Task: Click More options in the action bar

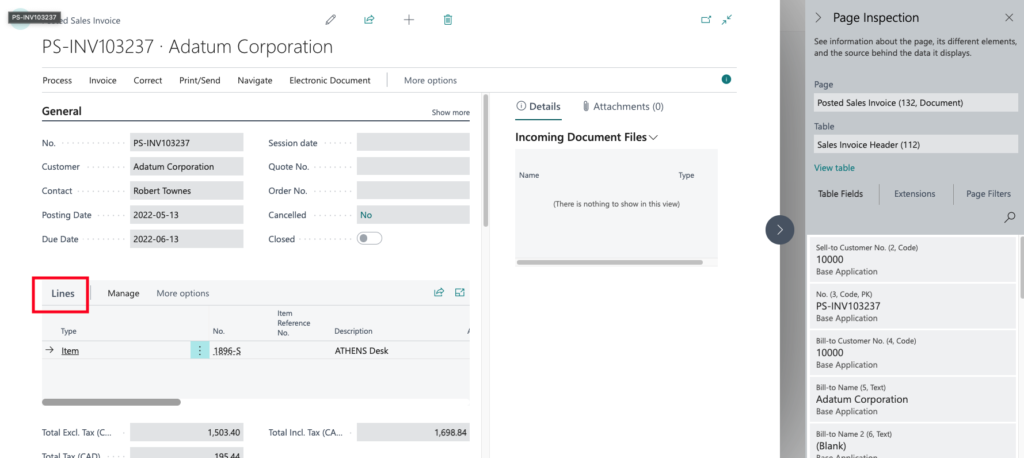Action: 430,80
